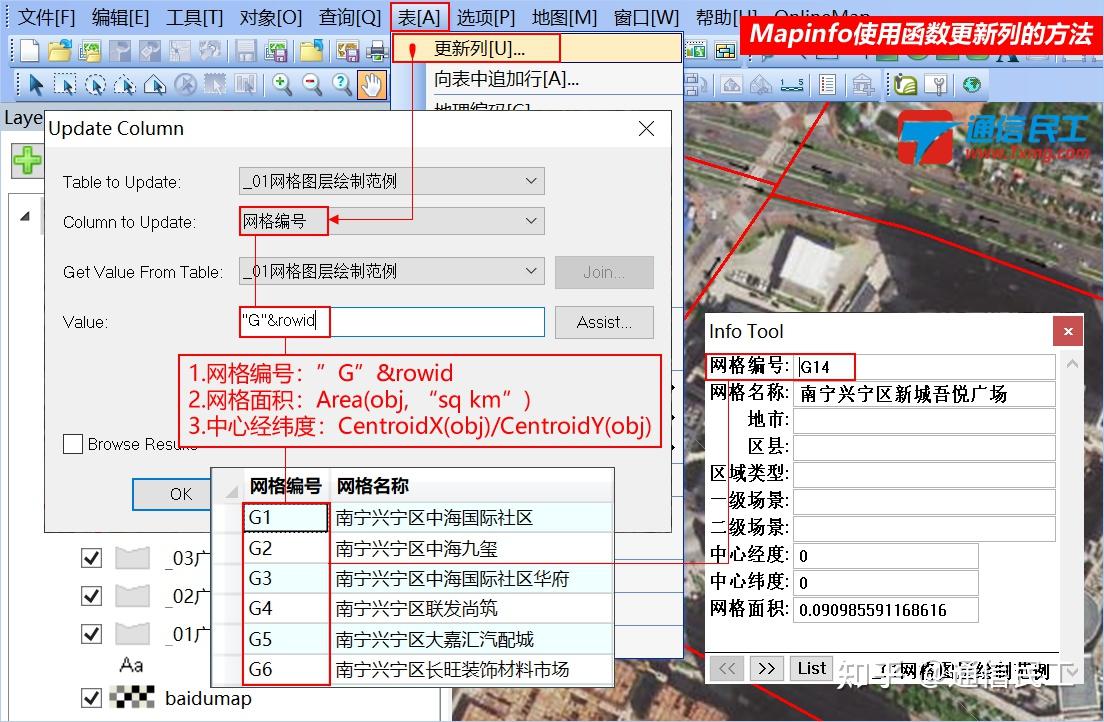
Task: Click the >> next record button
Action: 767,668
